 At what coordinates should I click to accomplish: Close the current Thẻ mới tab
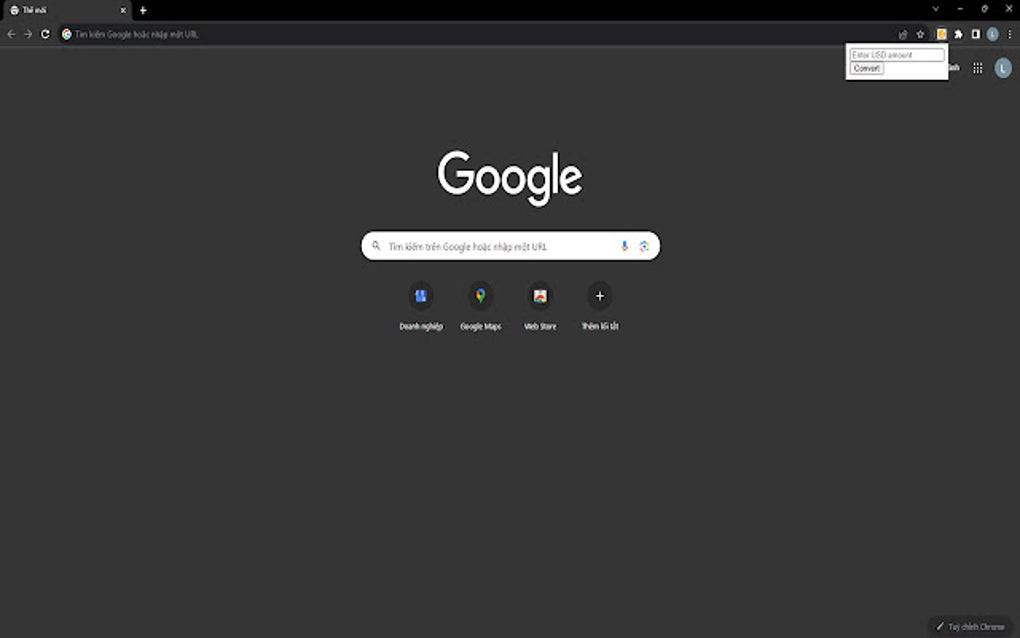click(123, 10)
